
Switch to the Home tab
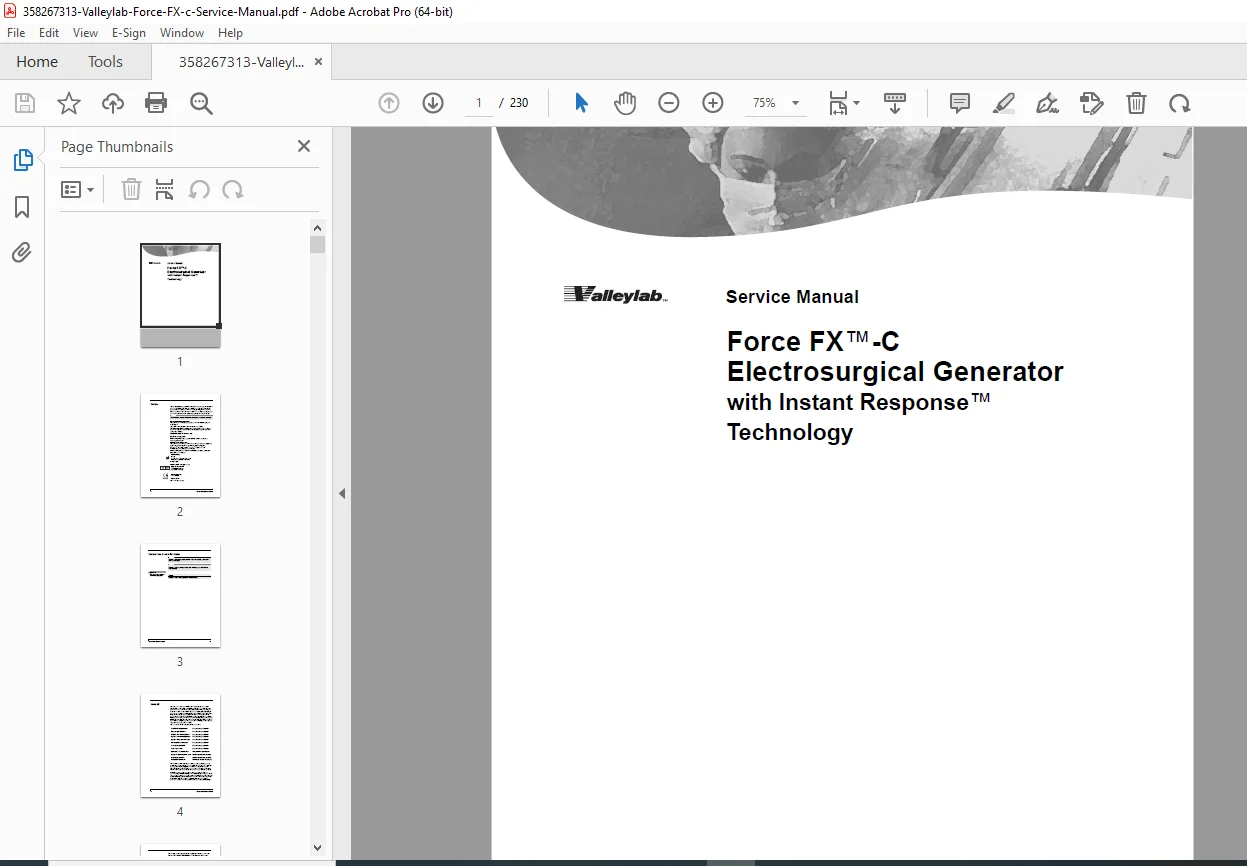(37, 62)
